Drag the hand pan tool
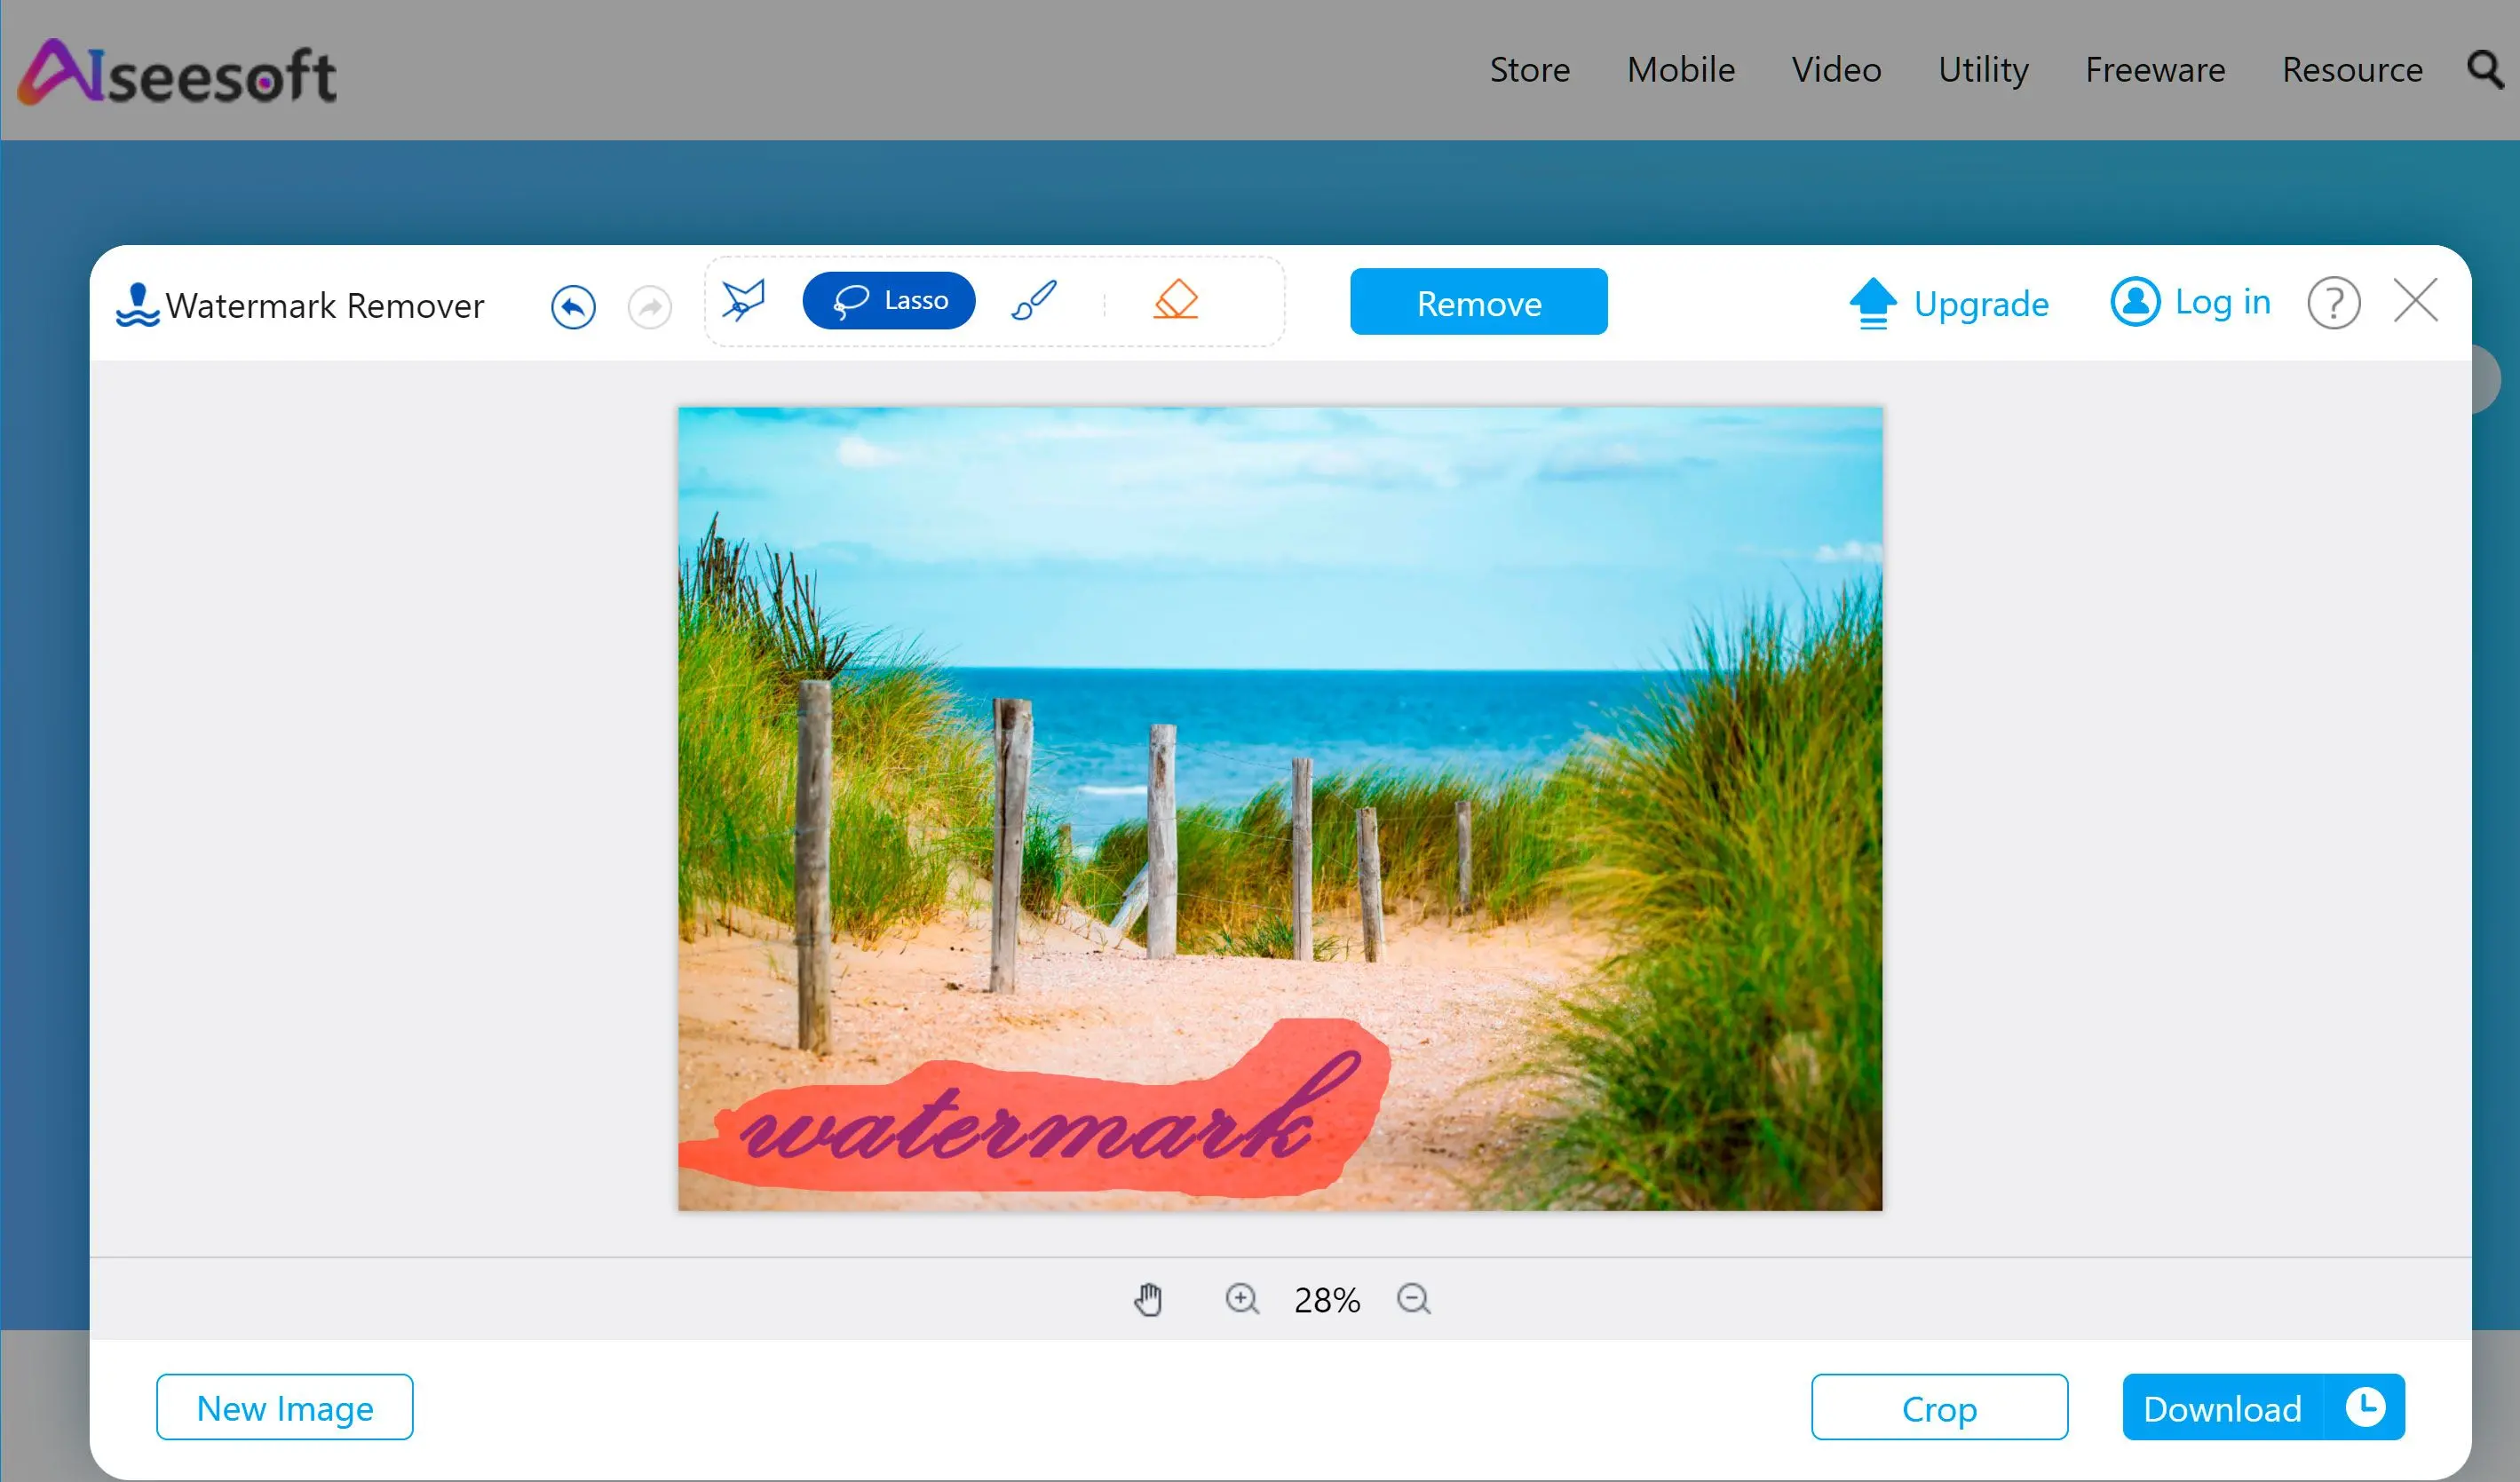 point(1148,1300)
